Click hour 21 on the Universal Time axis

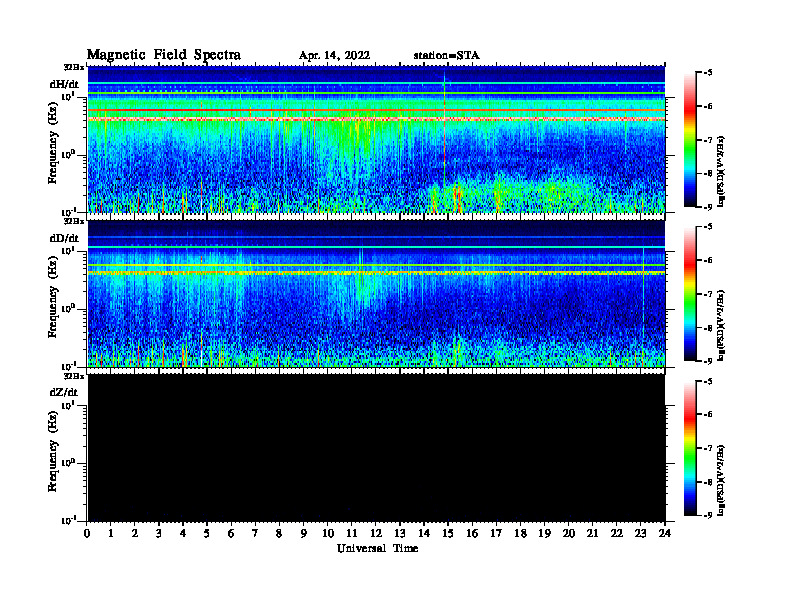click(x=592, y=534)
